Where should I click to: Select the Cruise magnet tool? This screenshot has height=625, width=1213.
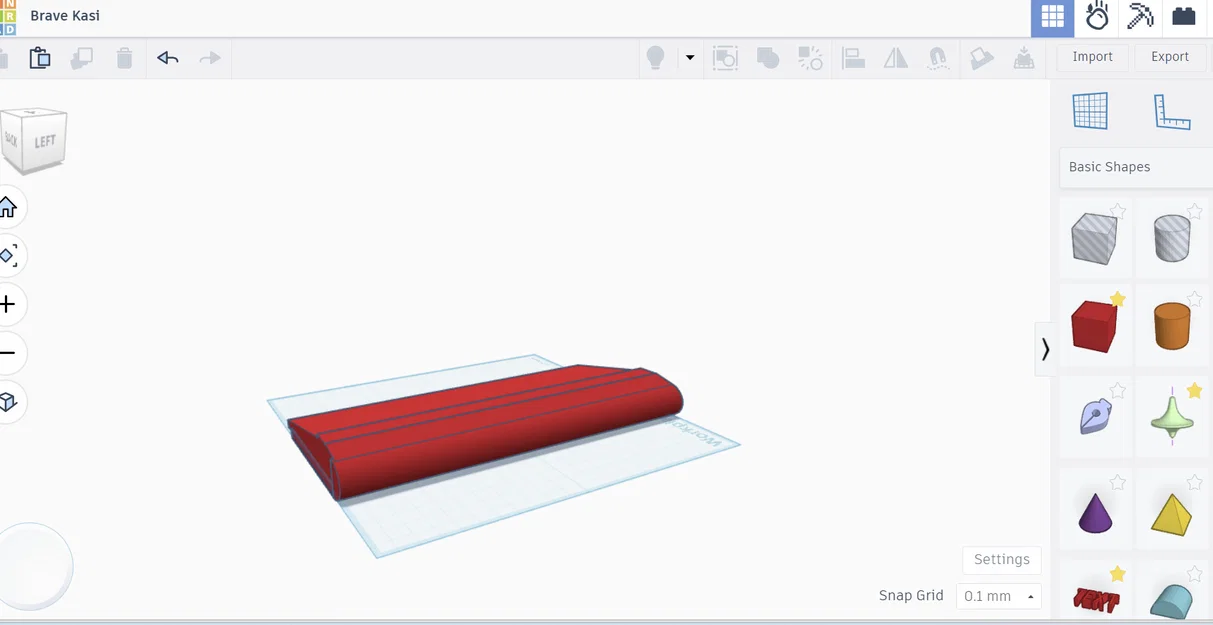pyautogui.click(x=938, y=58)
